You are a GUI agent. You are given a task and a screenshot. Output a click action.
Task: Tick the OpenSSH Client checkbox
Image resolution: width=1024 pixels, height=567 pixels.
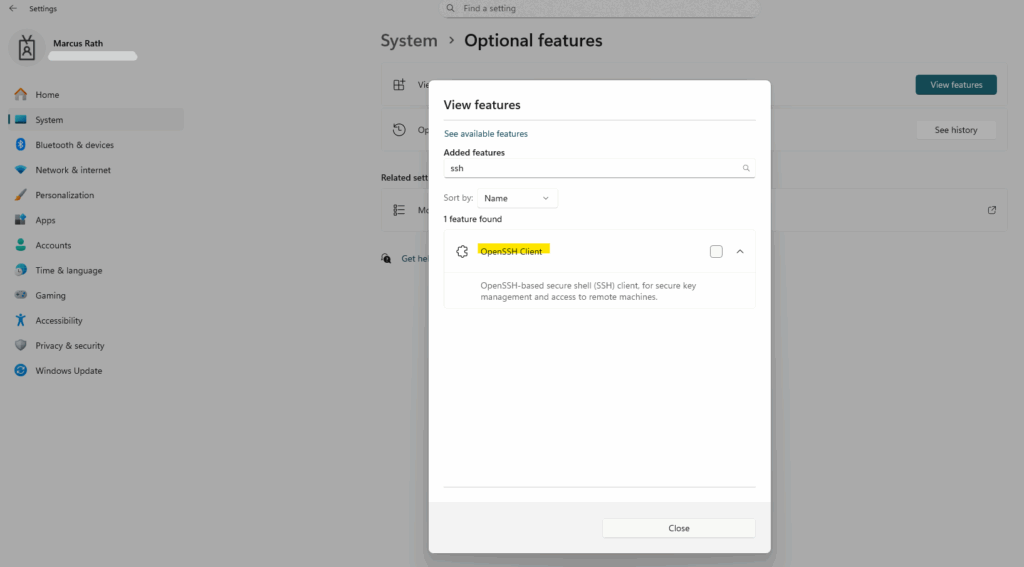(x=716, y=251)
